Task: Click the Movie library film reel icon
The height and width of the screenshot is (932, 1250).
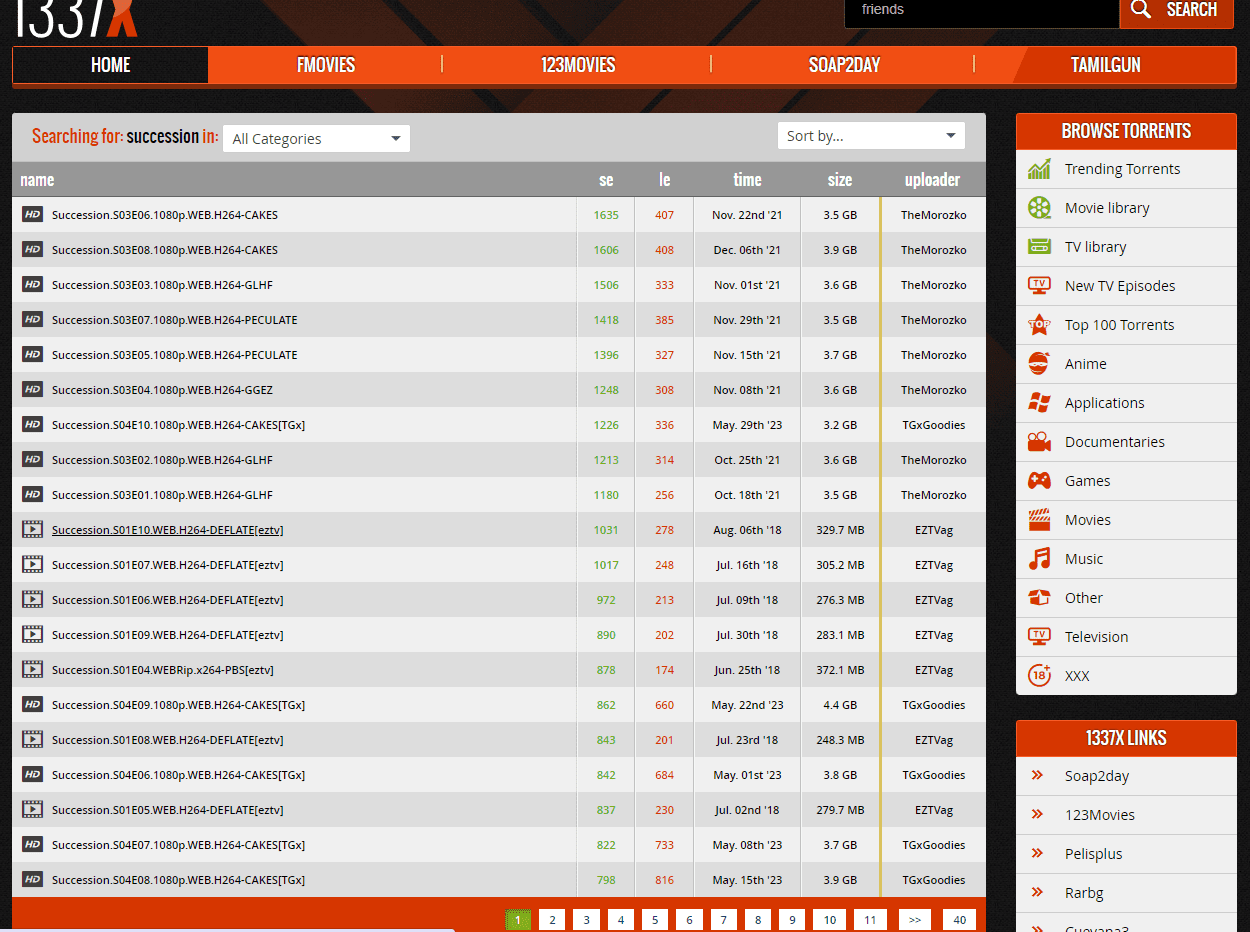Action: (x=1039, y=208)
